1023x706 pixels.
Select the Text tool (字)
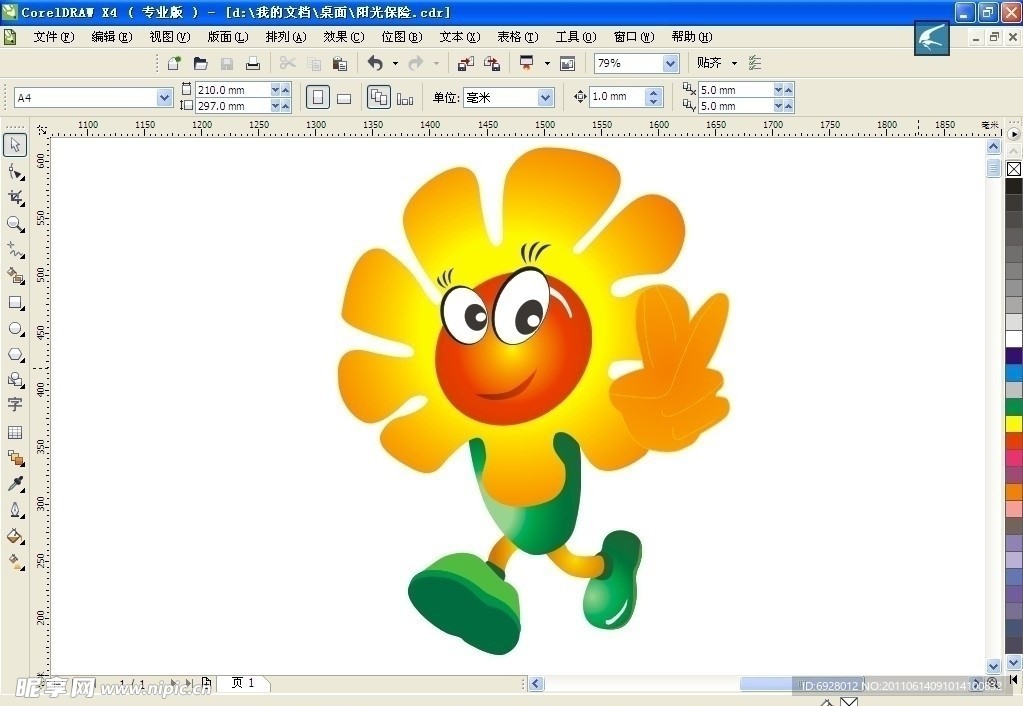pos(15,405)
